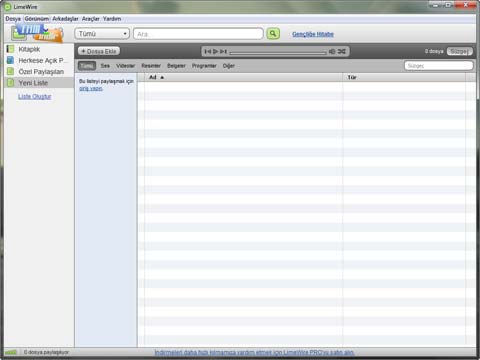Click the Liste Oluştur link
480x360 pixels.
[x=35, y=97]
